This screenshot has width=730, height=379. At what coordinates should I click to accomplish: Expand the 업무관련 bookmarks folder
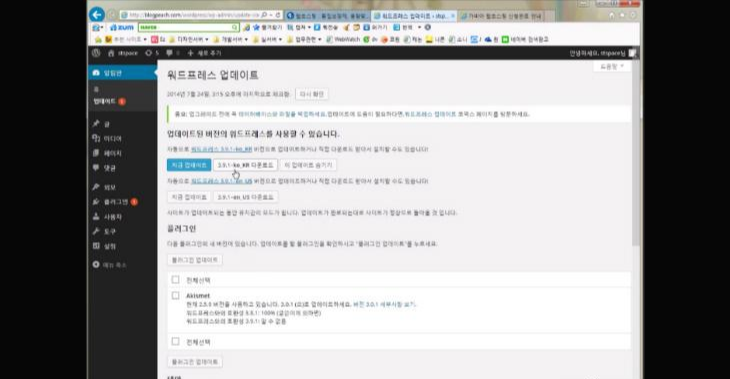[304, 40]
